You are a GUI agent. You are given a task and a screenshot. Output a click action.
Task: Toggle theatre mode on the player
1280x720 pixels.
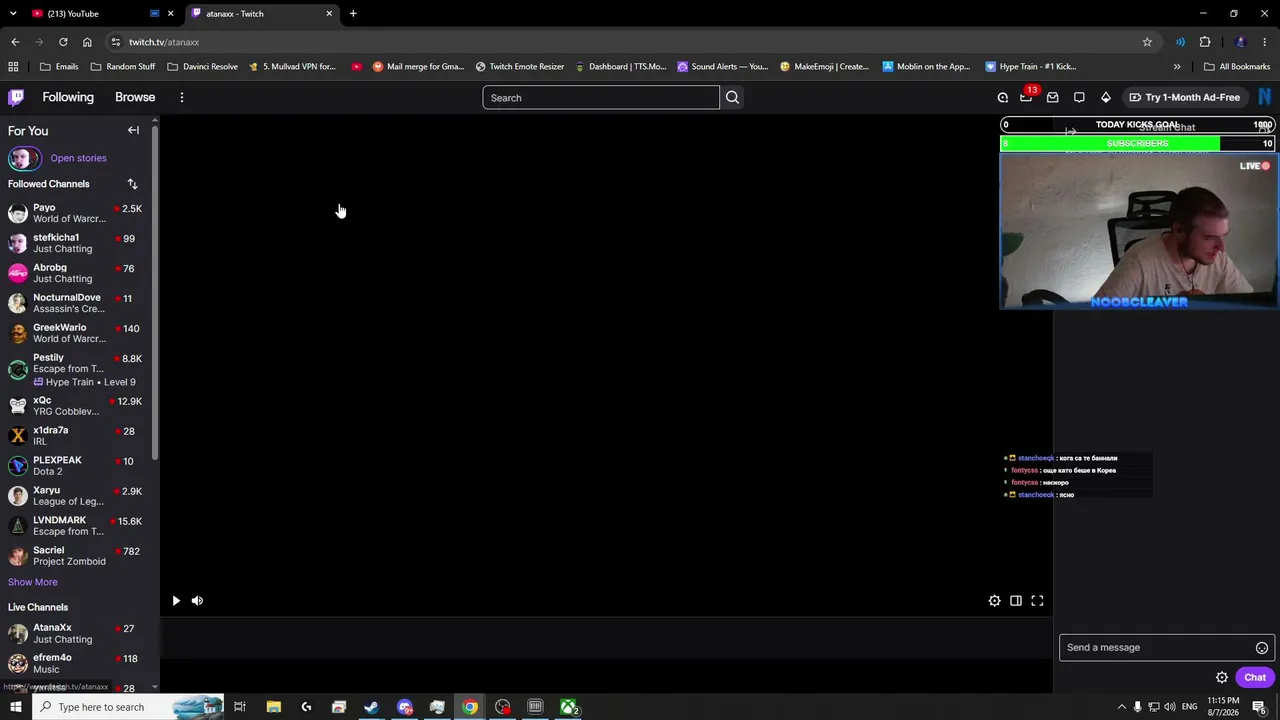click(1015, 601)
